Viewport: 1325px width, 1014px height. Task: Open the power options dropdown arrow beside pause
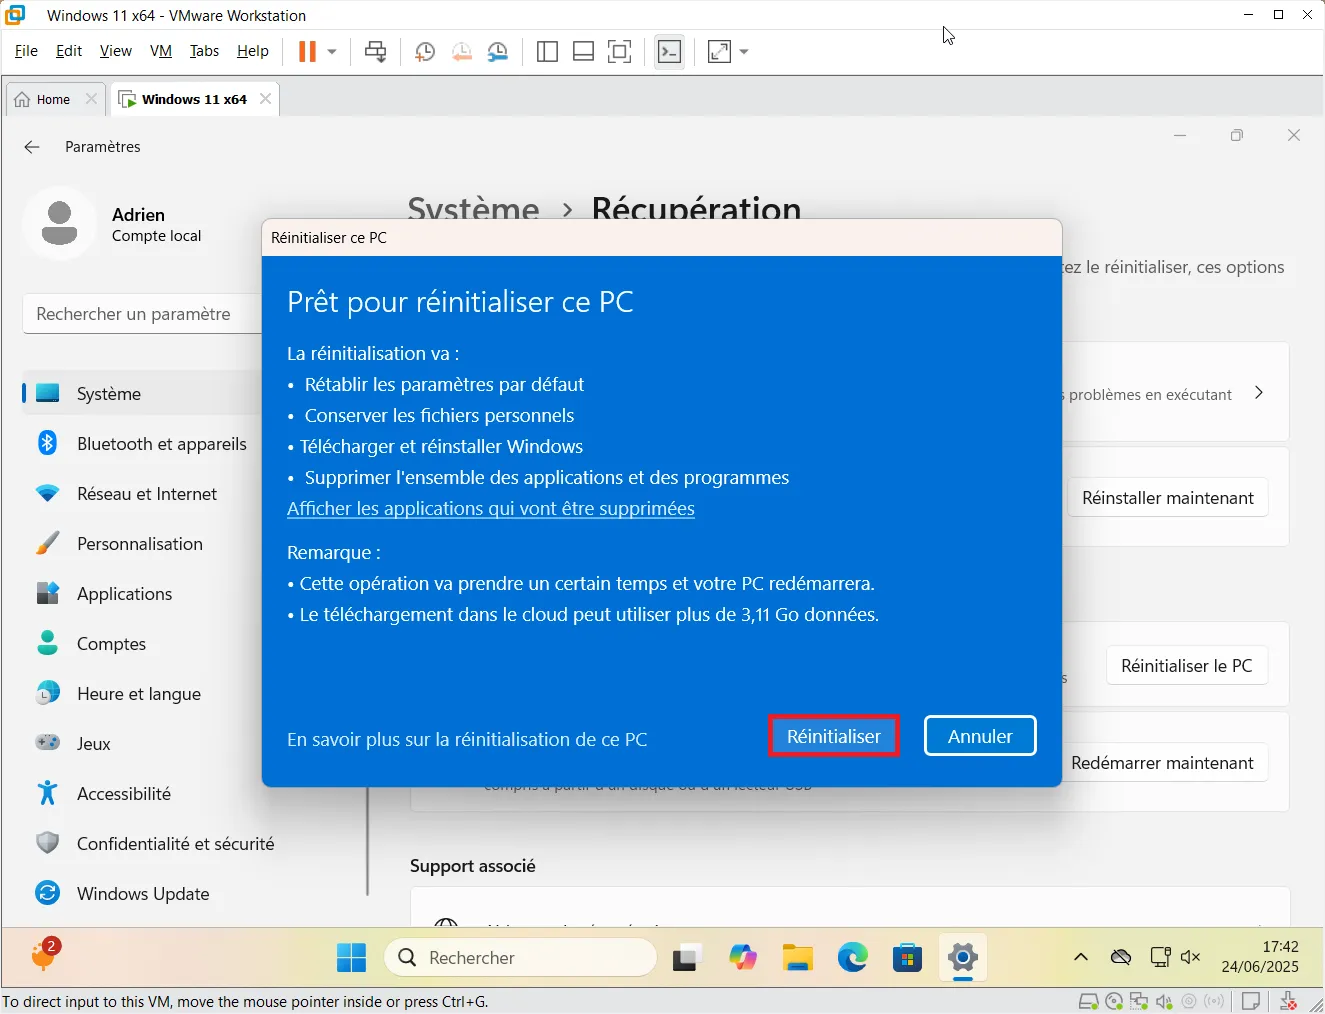(x=332, y=51)
